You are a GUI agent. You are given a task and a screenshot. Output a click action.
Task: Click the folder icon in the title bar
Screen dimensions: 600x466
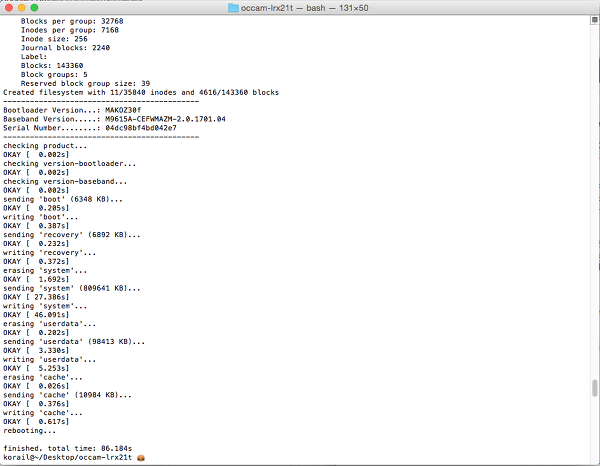pyautogui.click(x=233, y=8)
